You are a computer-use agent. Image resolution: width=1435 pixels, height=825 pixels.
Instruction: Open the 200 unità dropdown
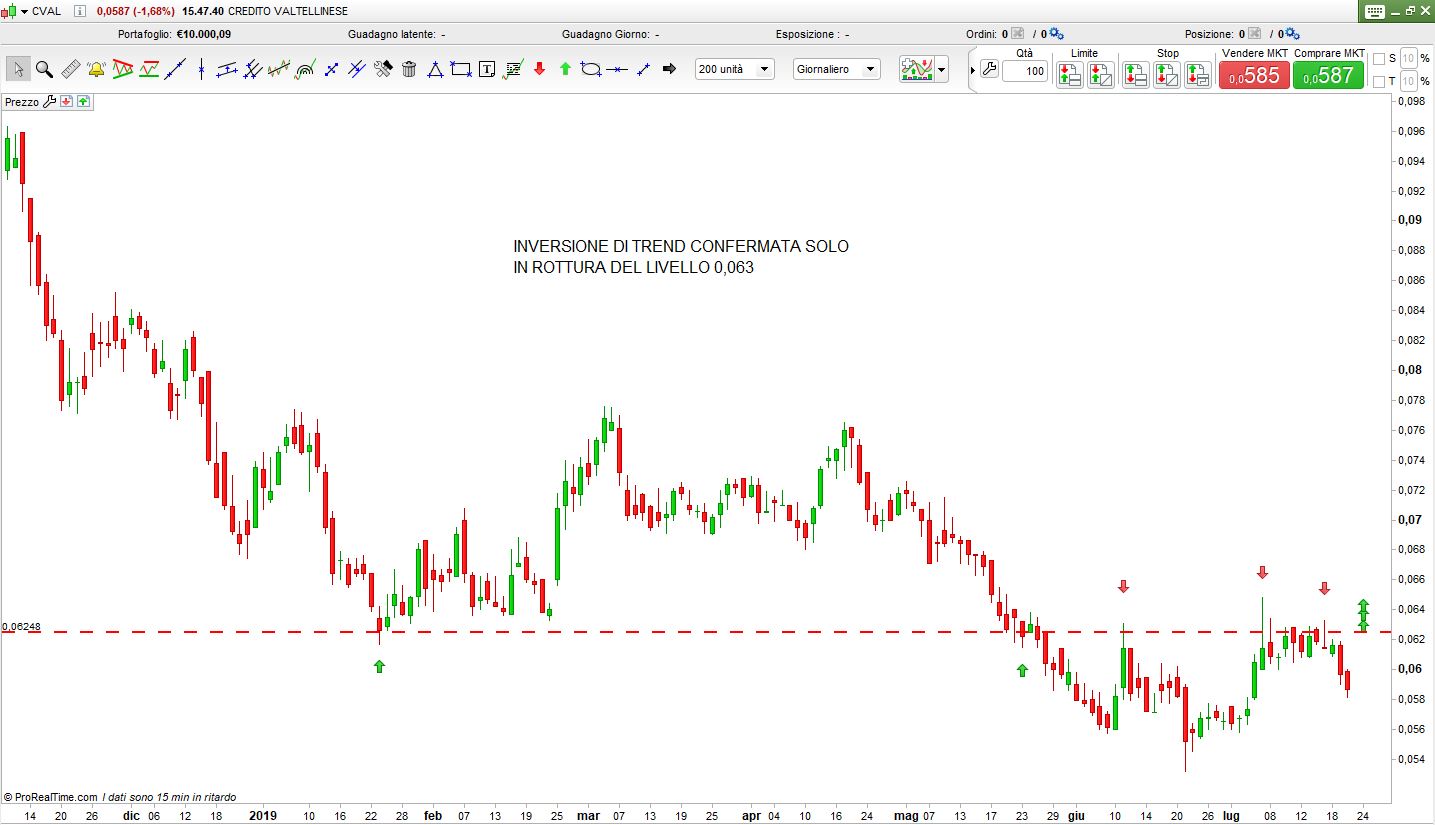coord(735,69)
